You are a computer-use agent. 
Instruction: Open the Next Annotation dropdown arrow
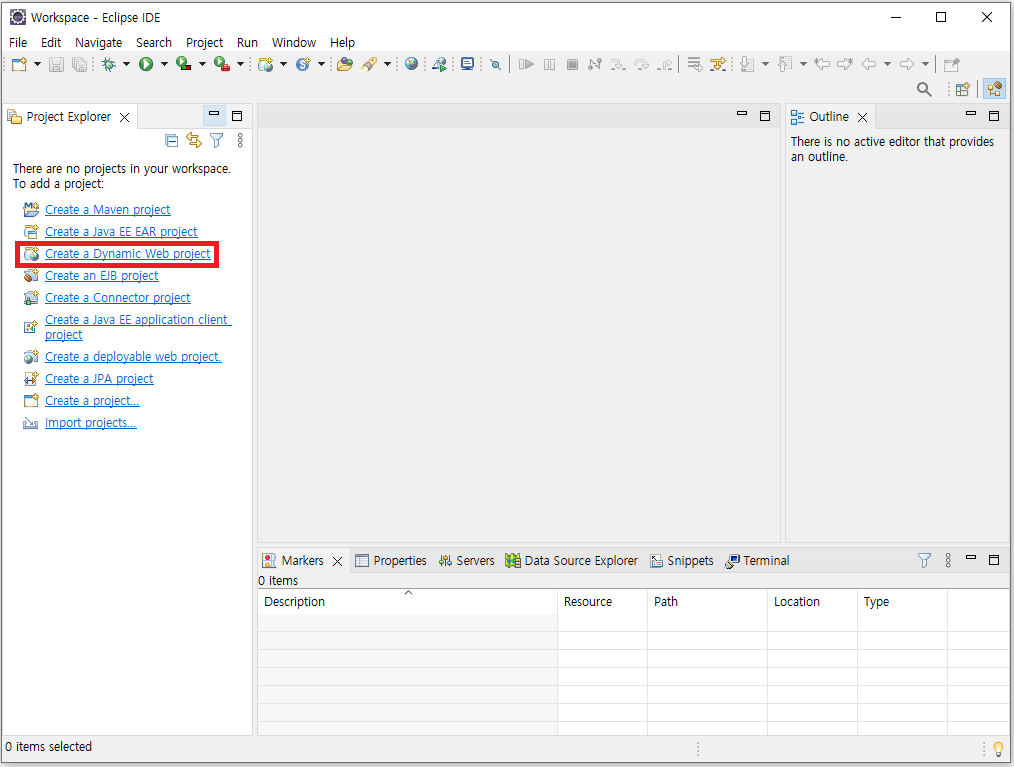765,64
